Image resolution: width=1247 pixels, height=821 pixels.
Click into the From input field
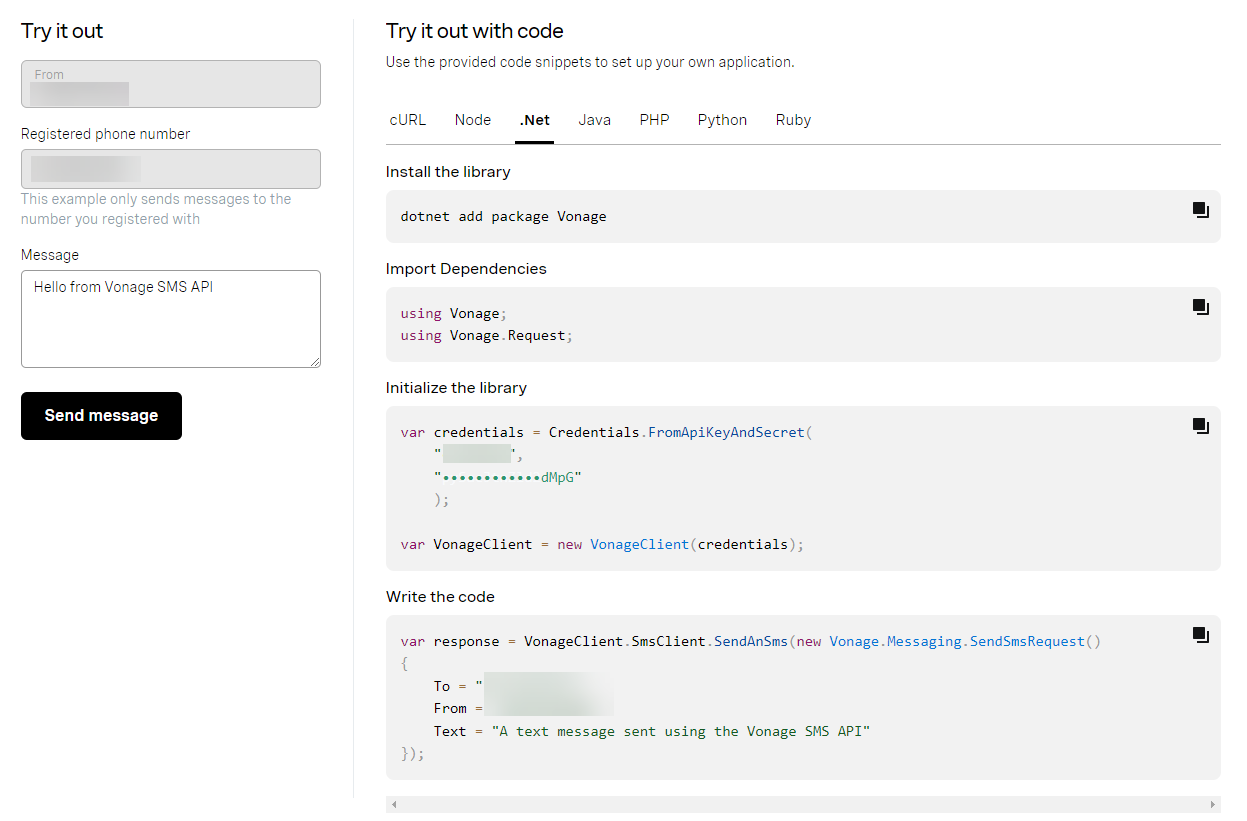click(171, 84)
